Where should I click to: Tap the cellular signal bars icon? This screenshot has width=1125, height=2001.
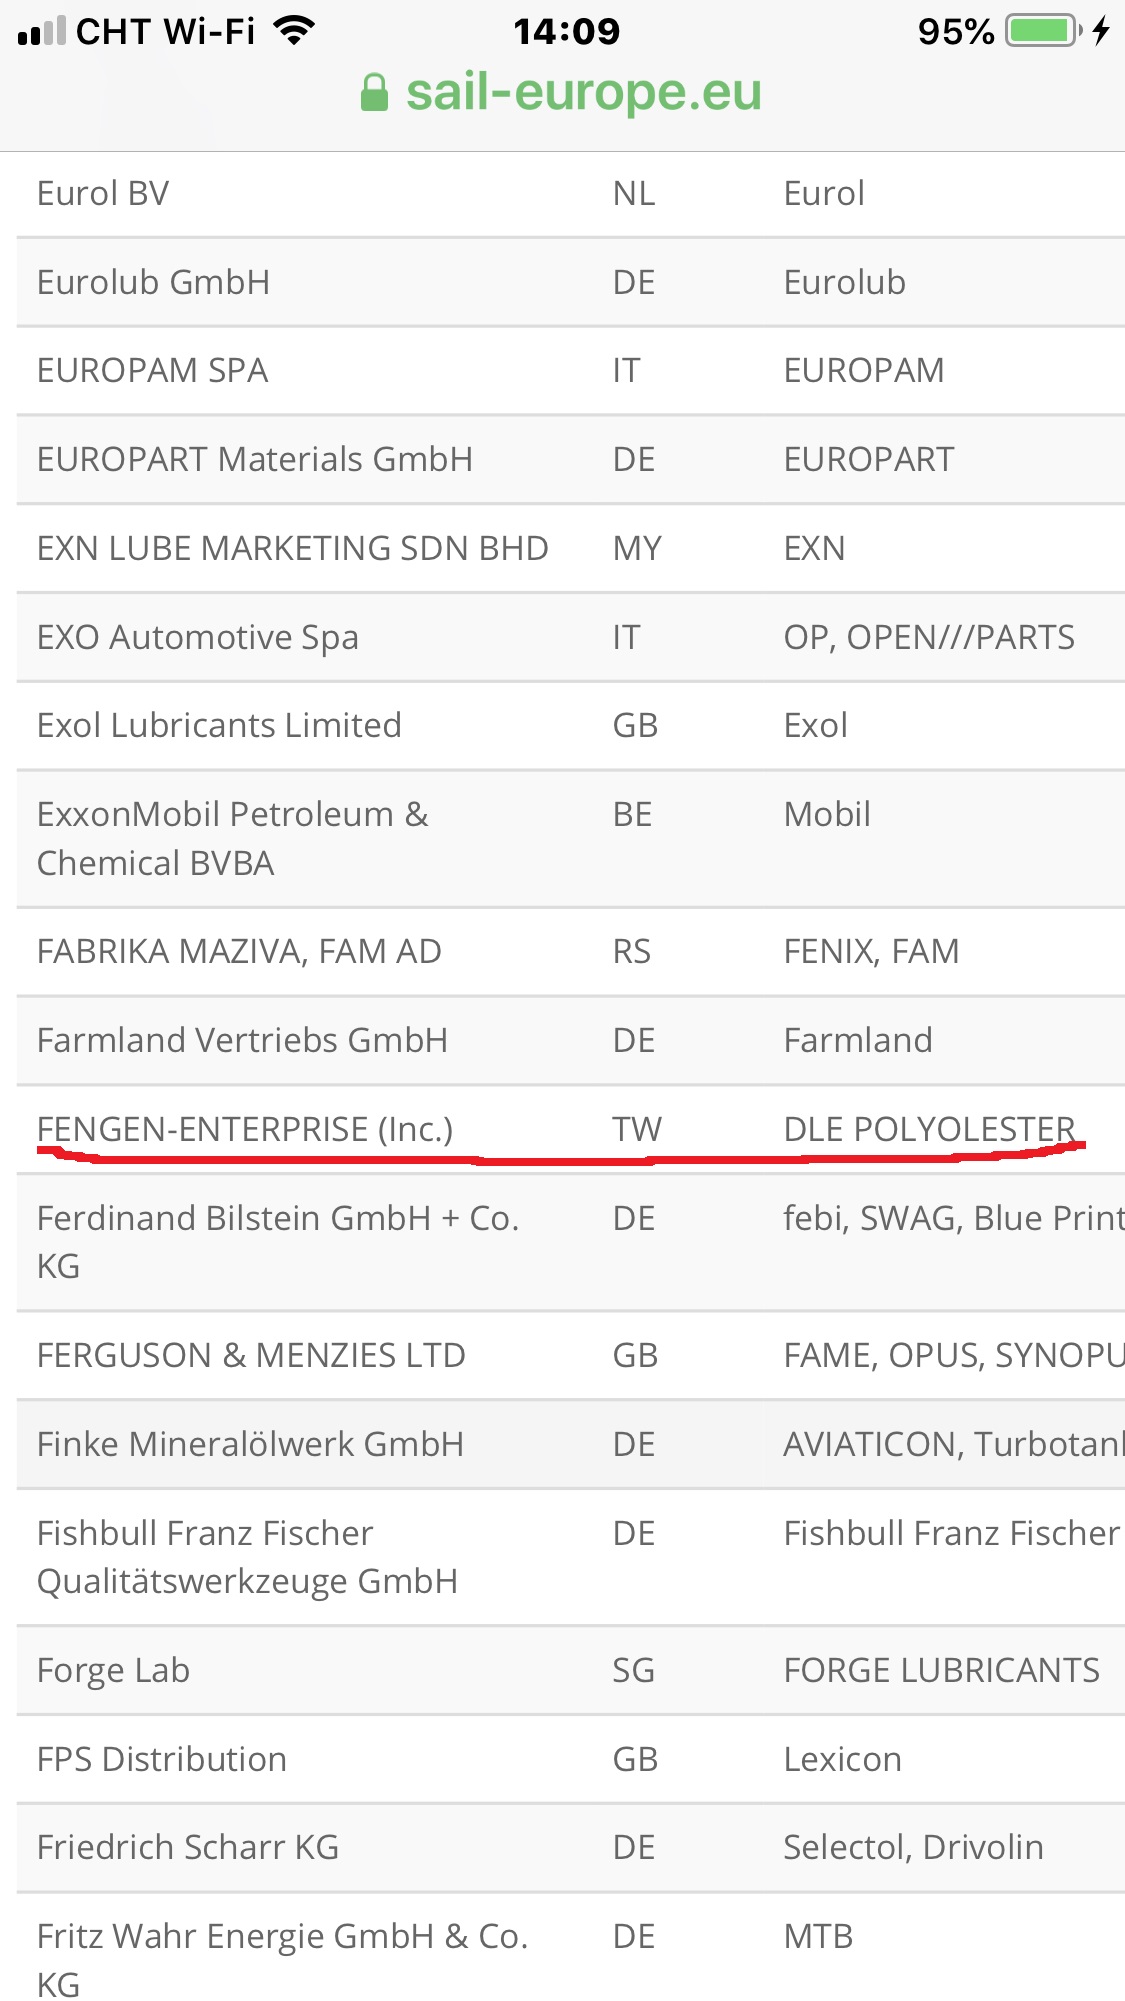[x=42, y=31]
